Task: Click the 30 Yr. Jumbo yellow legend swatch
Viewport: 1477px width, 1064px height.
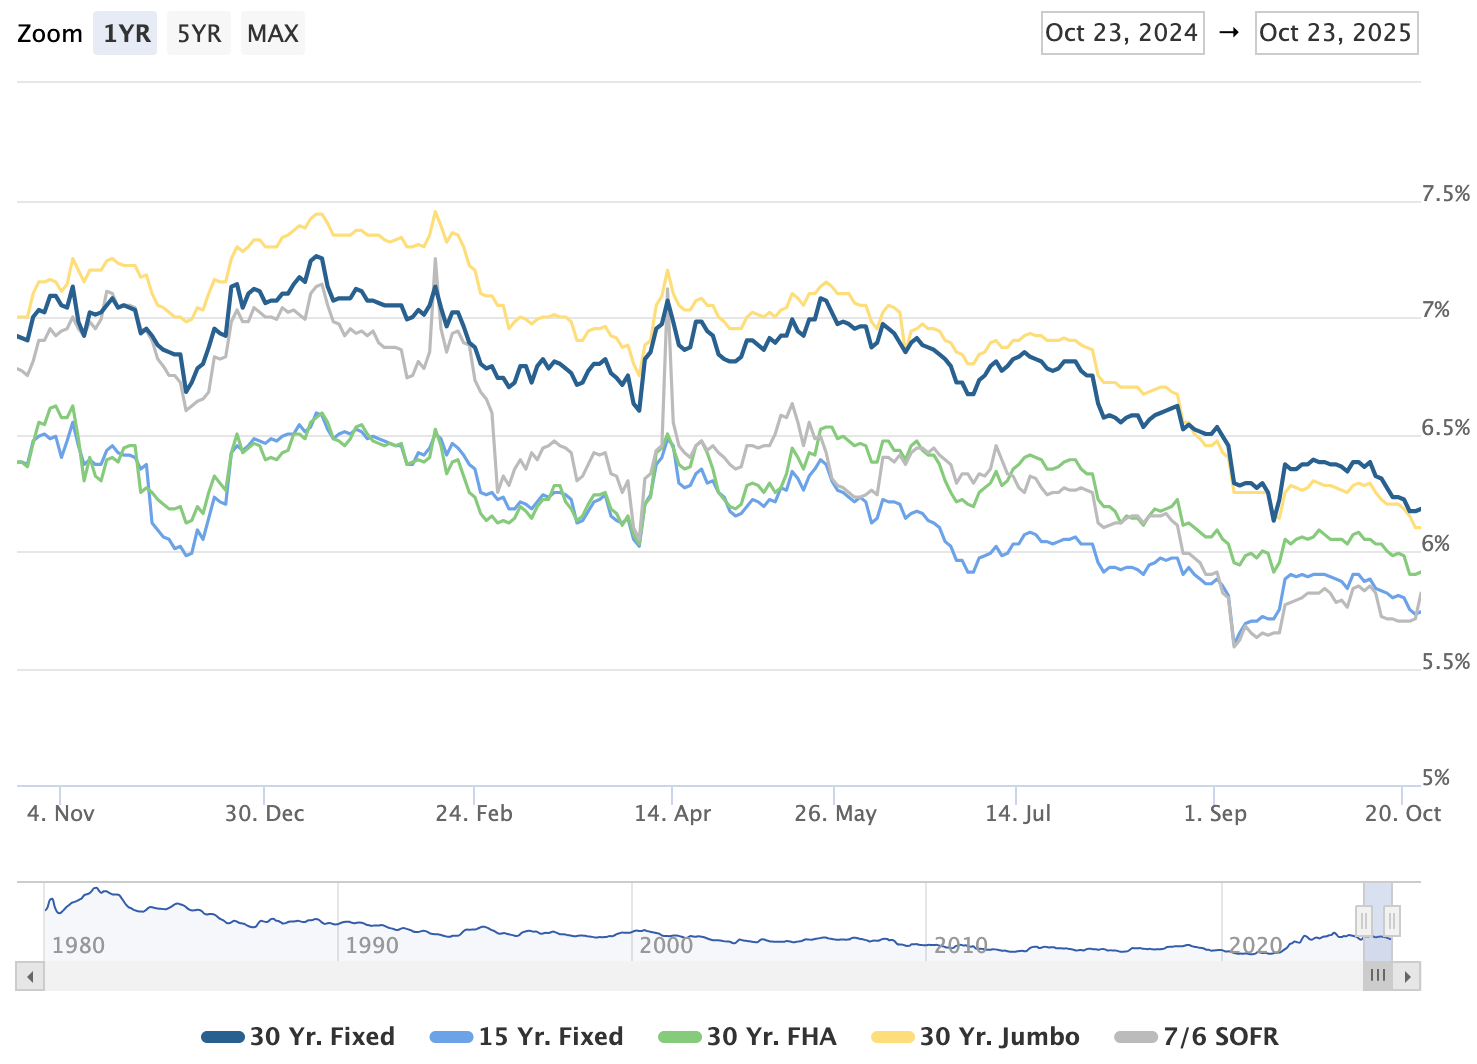Action: click(x=893, y=1037)
